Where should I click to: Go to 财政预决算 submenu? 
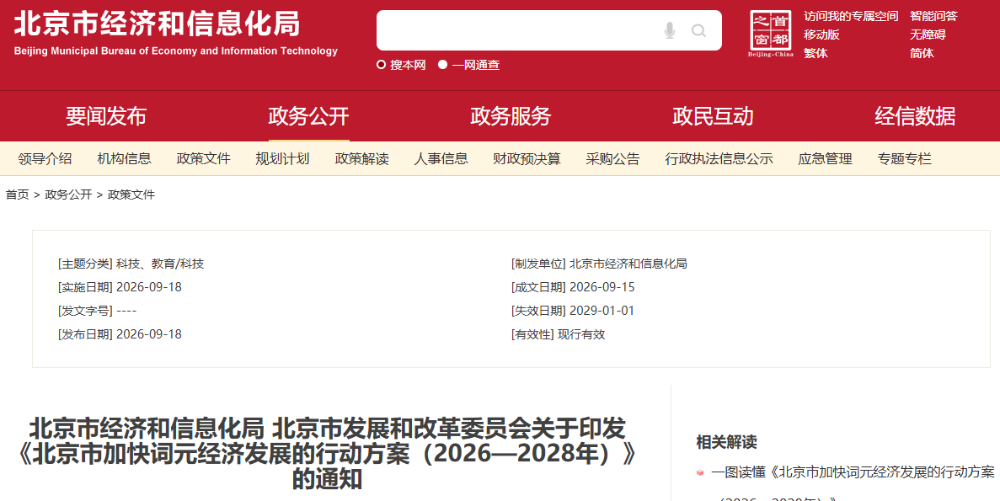tap(527, 159)
